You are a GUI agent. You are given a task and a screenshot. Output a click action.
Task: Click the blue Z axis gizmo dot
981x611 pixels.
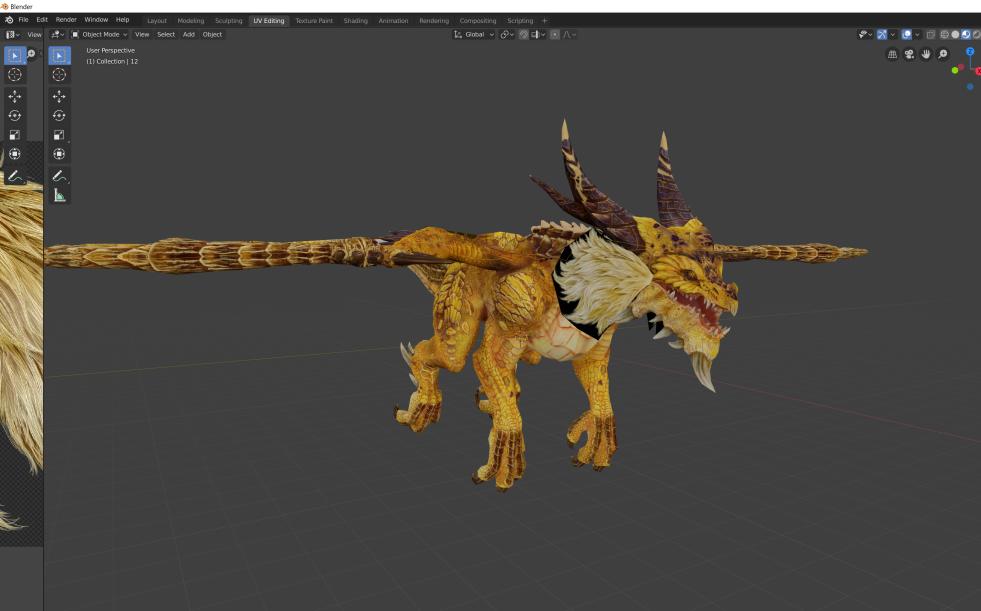tap(970, 52)
